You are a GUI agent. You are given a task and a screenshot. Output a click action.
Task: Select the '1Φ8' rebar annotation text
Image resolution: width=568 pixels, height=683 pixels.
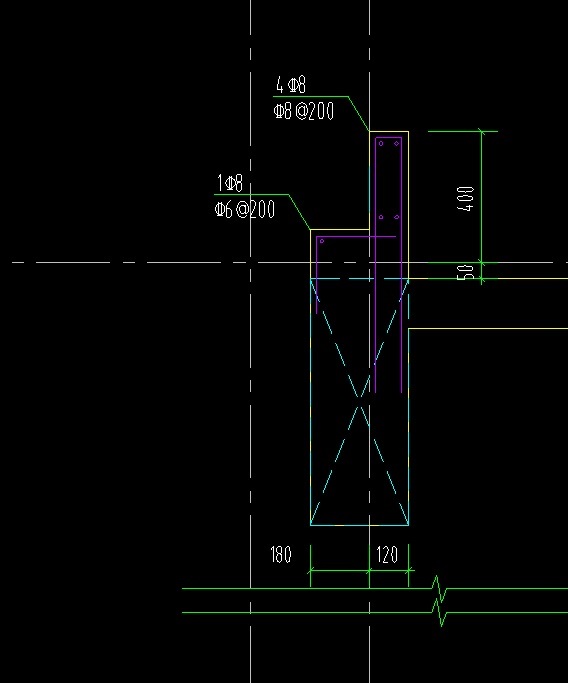pyautogui.click(x=230, y=183)
